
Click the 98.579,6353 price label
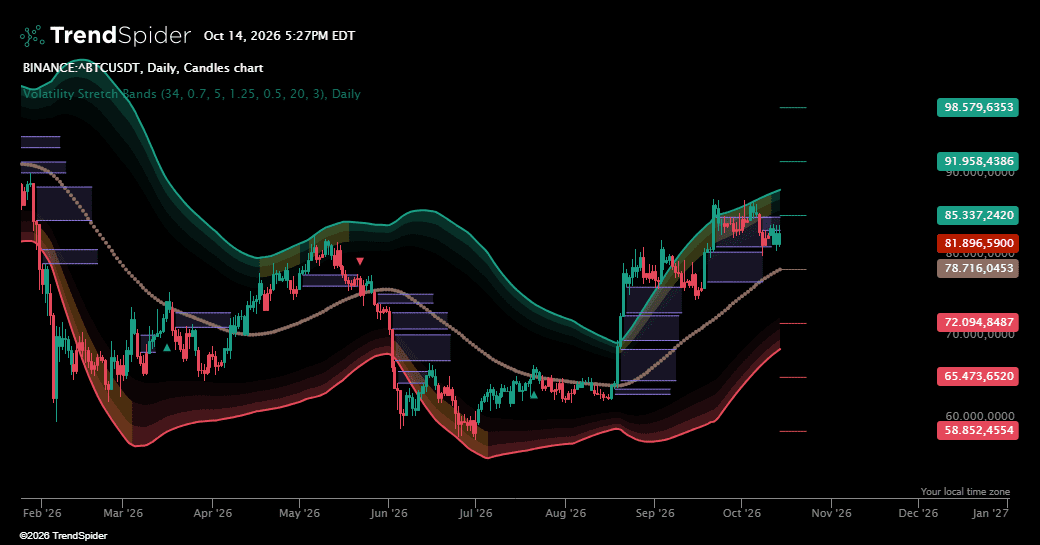coord(978,107)
